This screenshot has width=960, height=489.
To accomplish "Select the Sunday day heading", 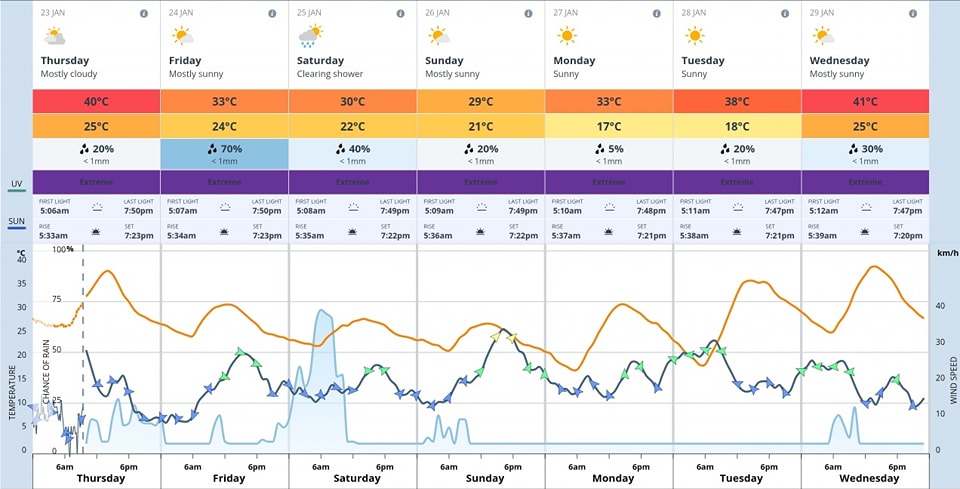I will pyautogui.click(x=444, y=61).
